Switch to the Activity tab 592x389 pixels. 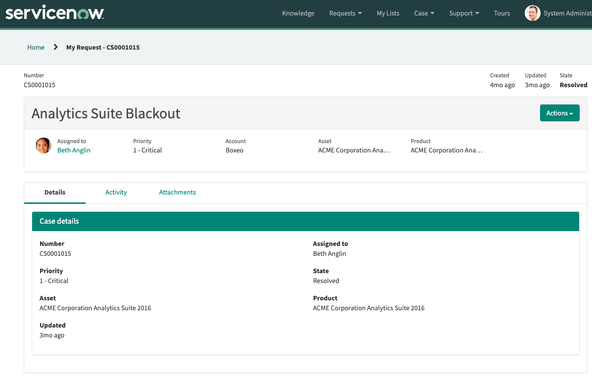(116, 192)
